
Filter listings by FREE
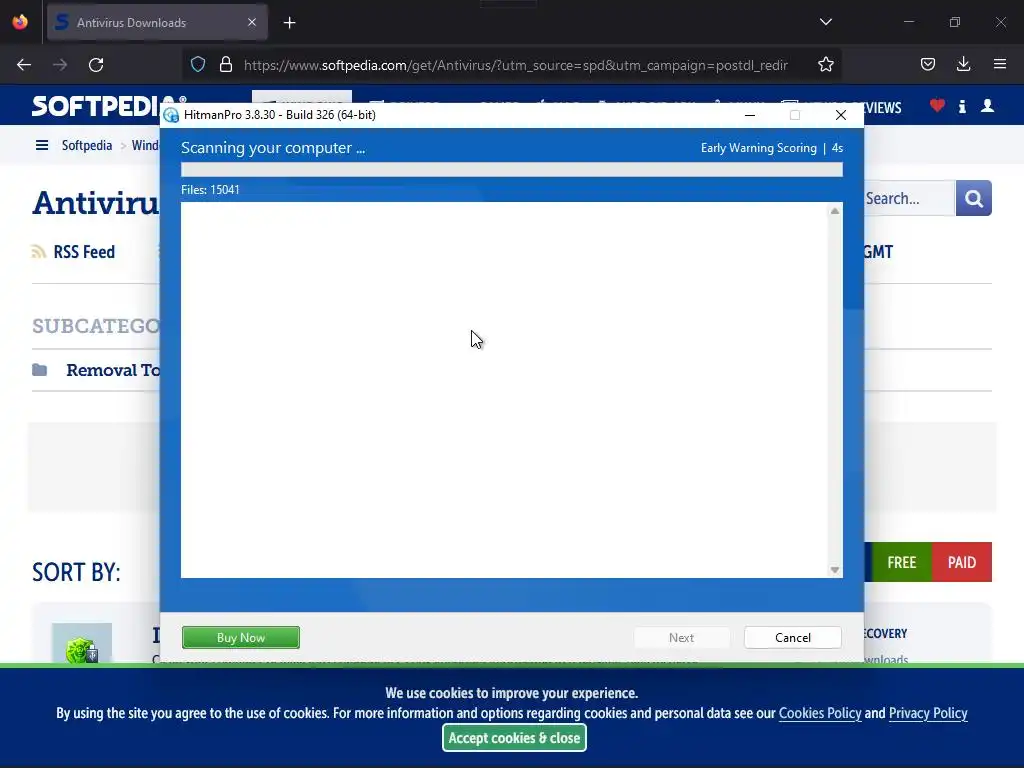(901, 562)
